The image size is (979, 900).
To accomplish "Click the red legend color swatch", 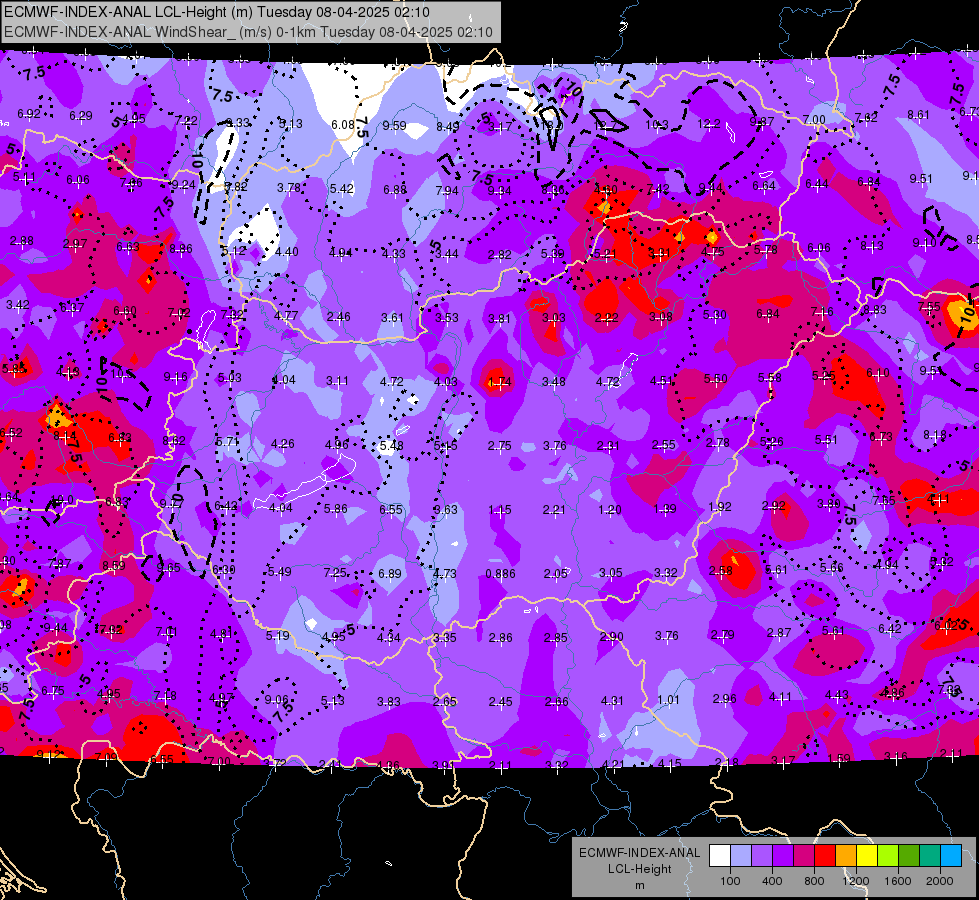I will pyautogui.click(x=825, y=856).
